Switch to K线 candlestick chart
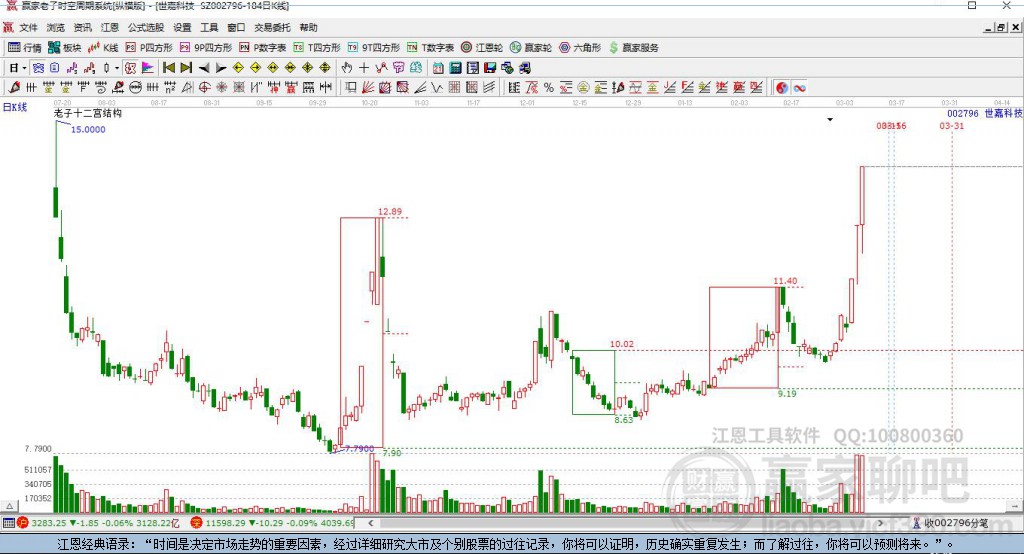The width and height of the screenshot is (1024, 554). coord(103,48)
